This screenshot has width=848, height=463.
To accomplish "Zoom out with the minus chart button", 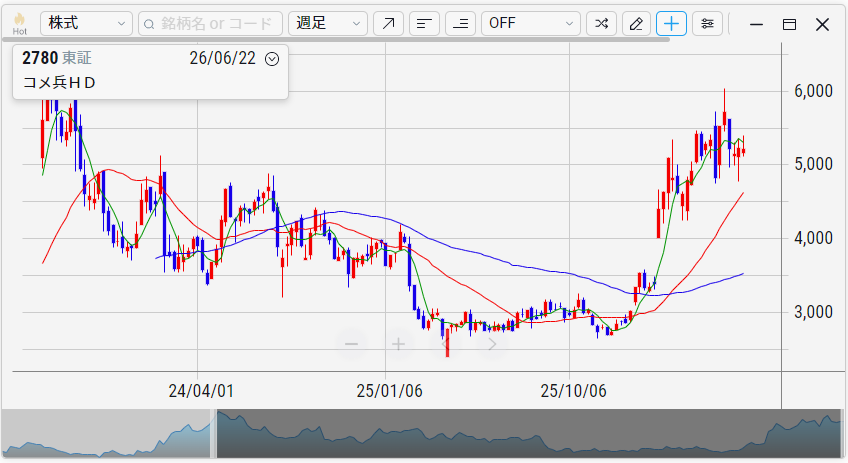I will (352, 344).
